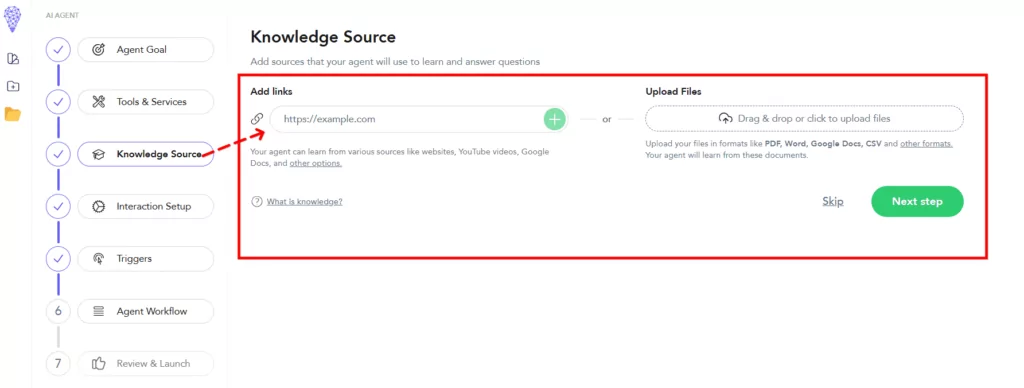Click the 'Add links' label
This screenshot has height=388, width=1024.
(272, 91)
